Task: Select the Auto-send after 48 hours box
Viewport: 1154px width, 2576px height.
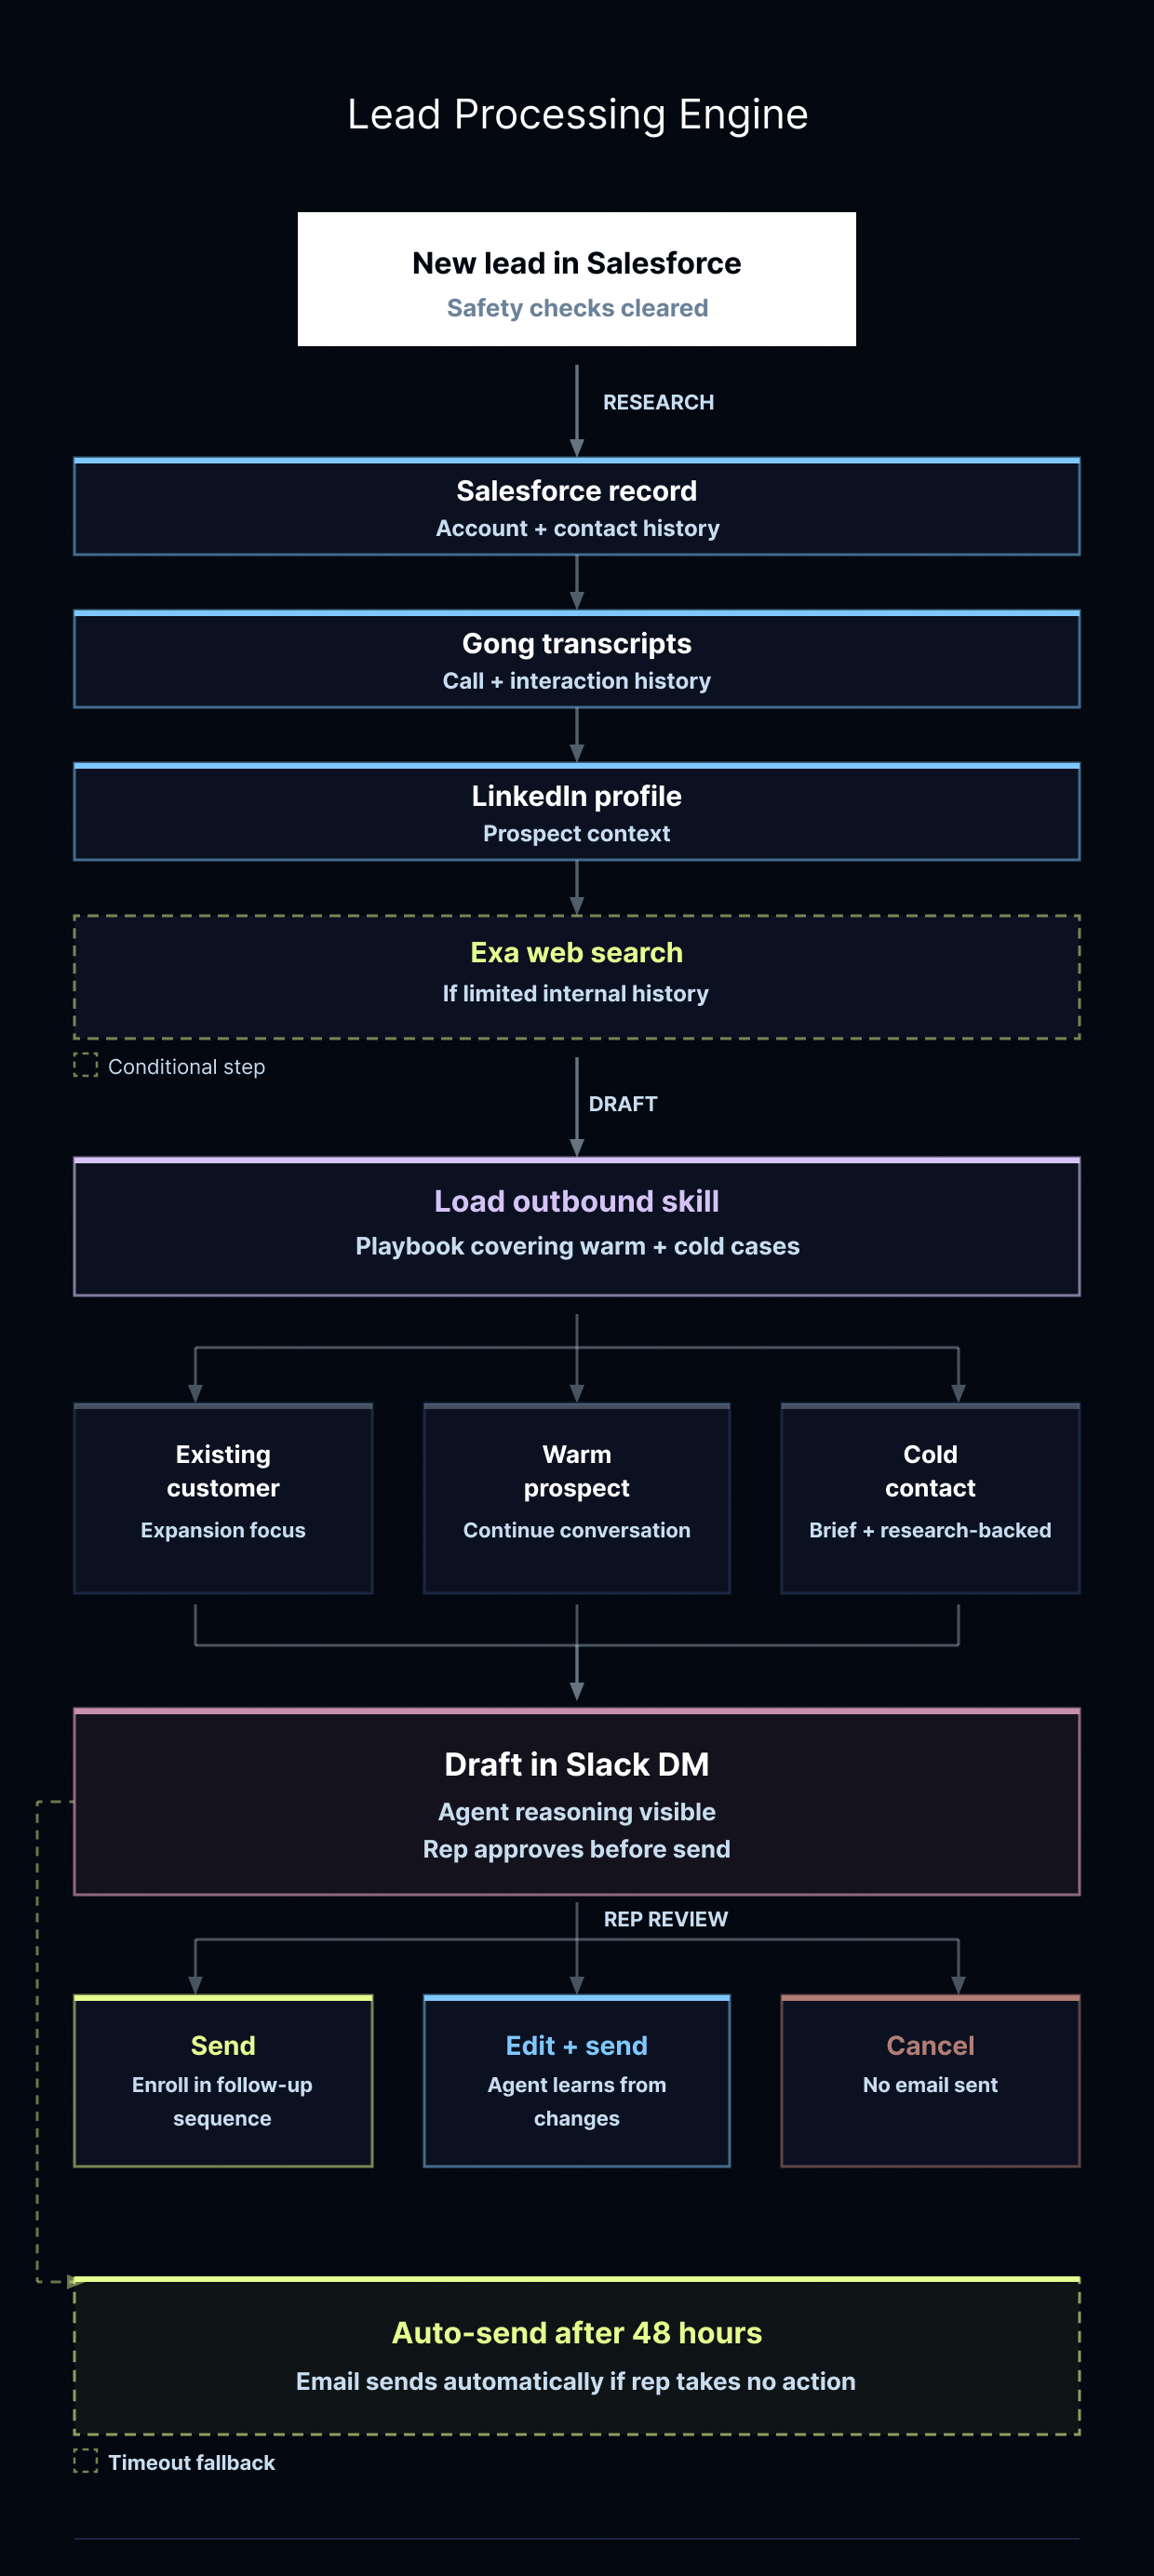Action: [577, 2356]
